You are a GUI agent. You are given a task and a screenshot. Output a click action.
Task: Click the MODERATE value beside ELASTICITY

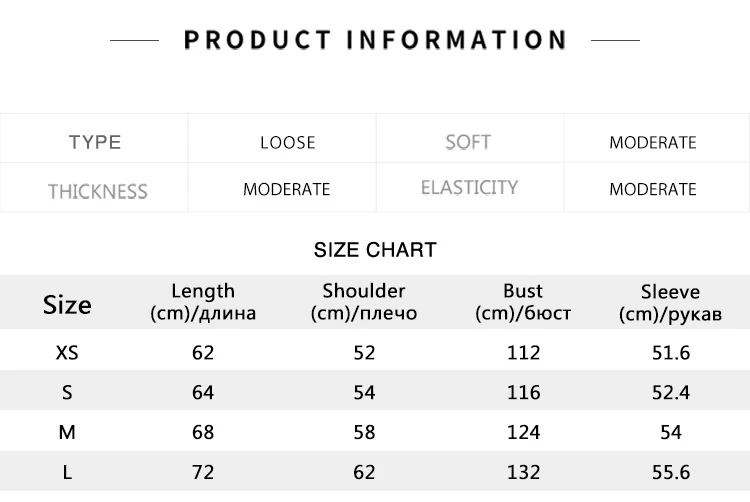652,189
